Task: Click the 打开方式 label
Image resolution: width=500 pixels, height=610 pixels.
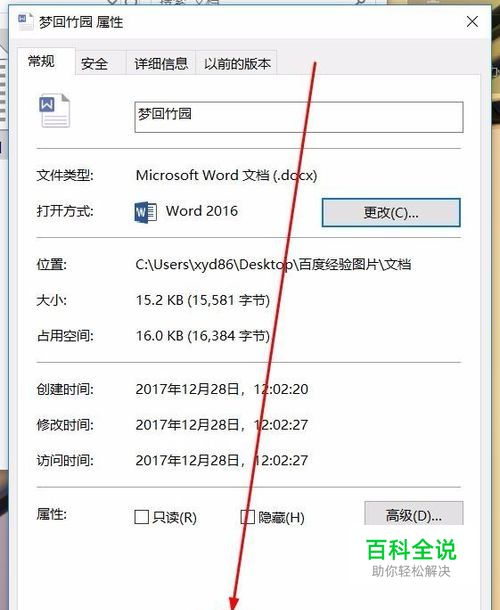Action: 65,211
